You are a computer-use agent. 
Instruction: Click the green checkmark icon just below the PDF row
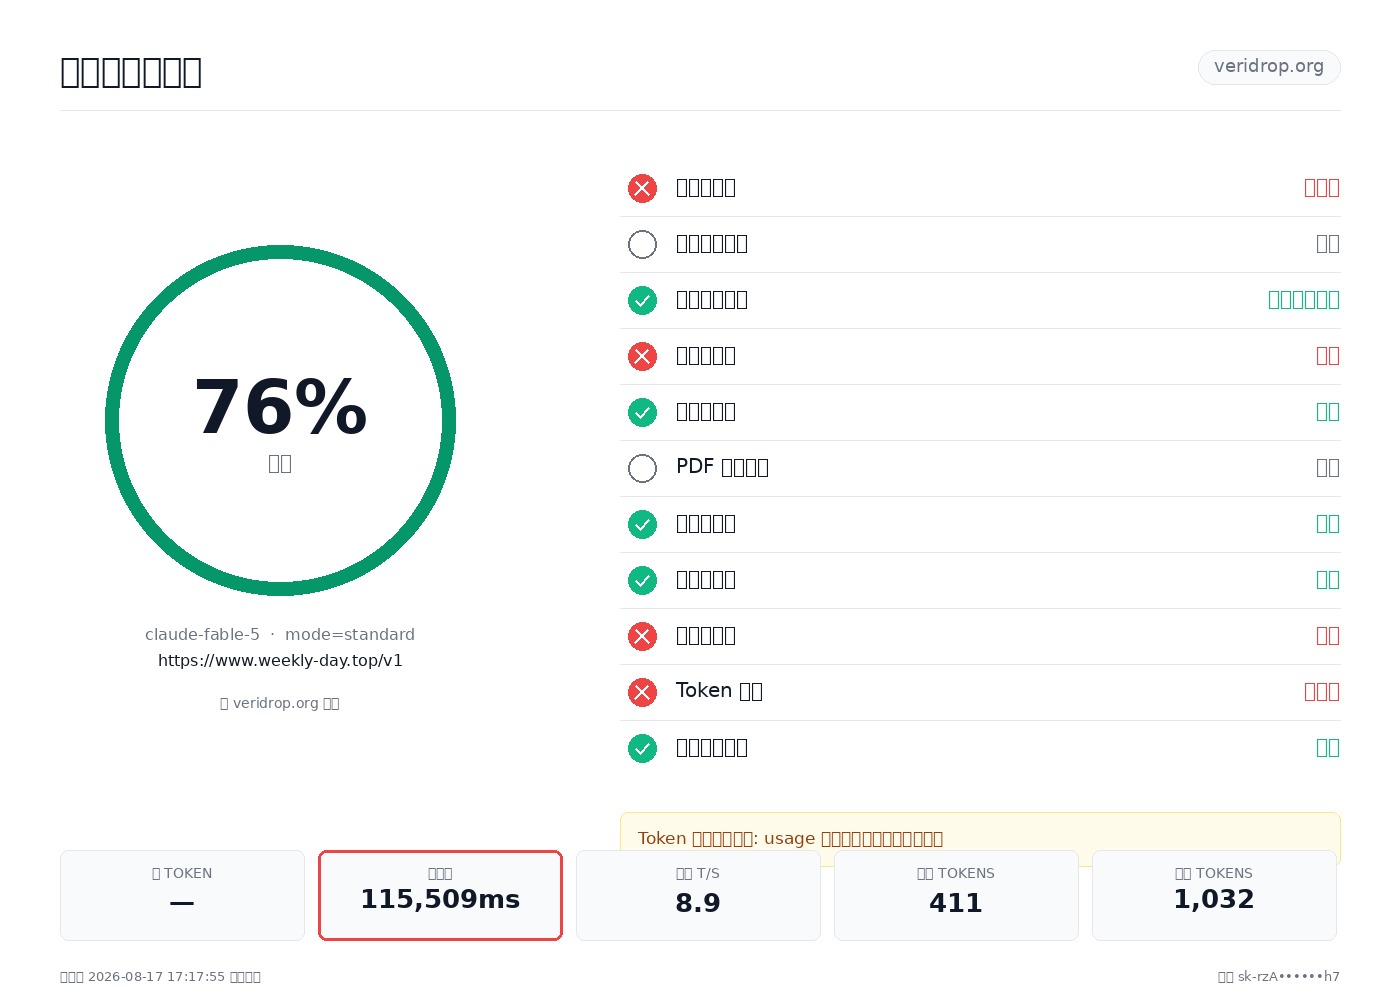coord(642,524)
